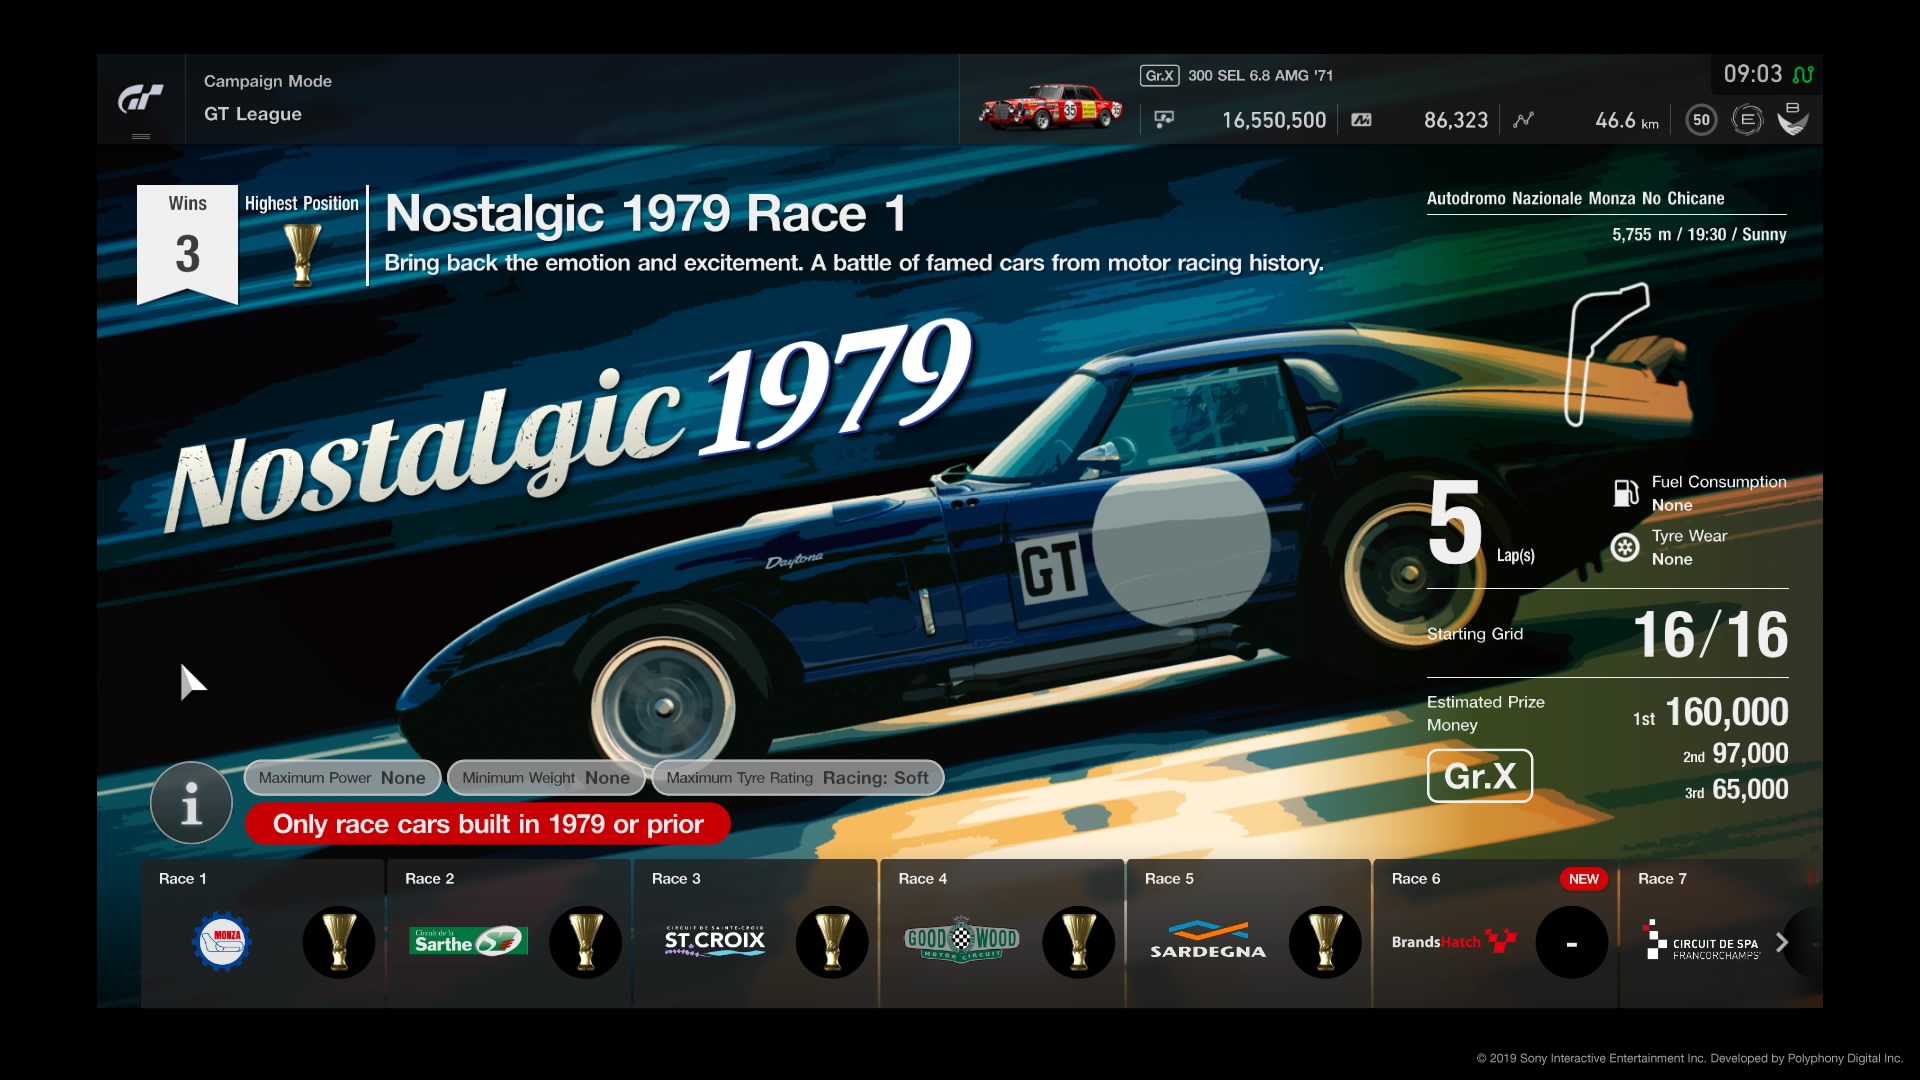Click the Maximum Tyre Rating Racing Soft pill

[x=797, y=778]
